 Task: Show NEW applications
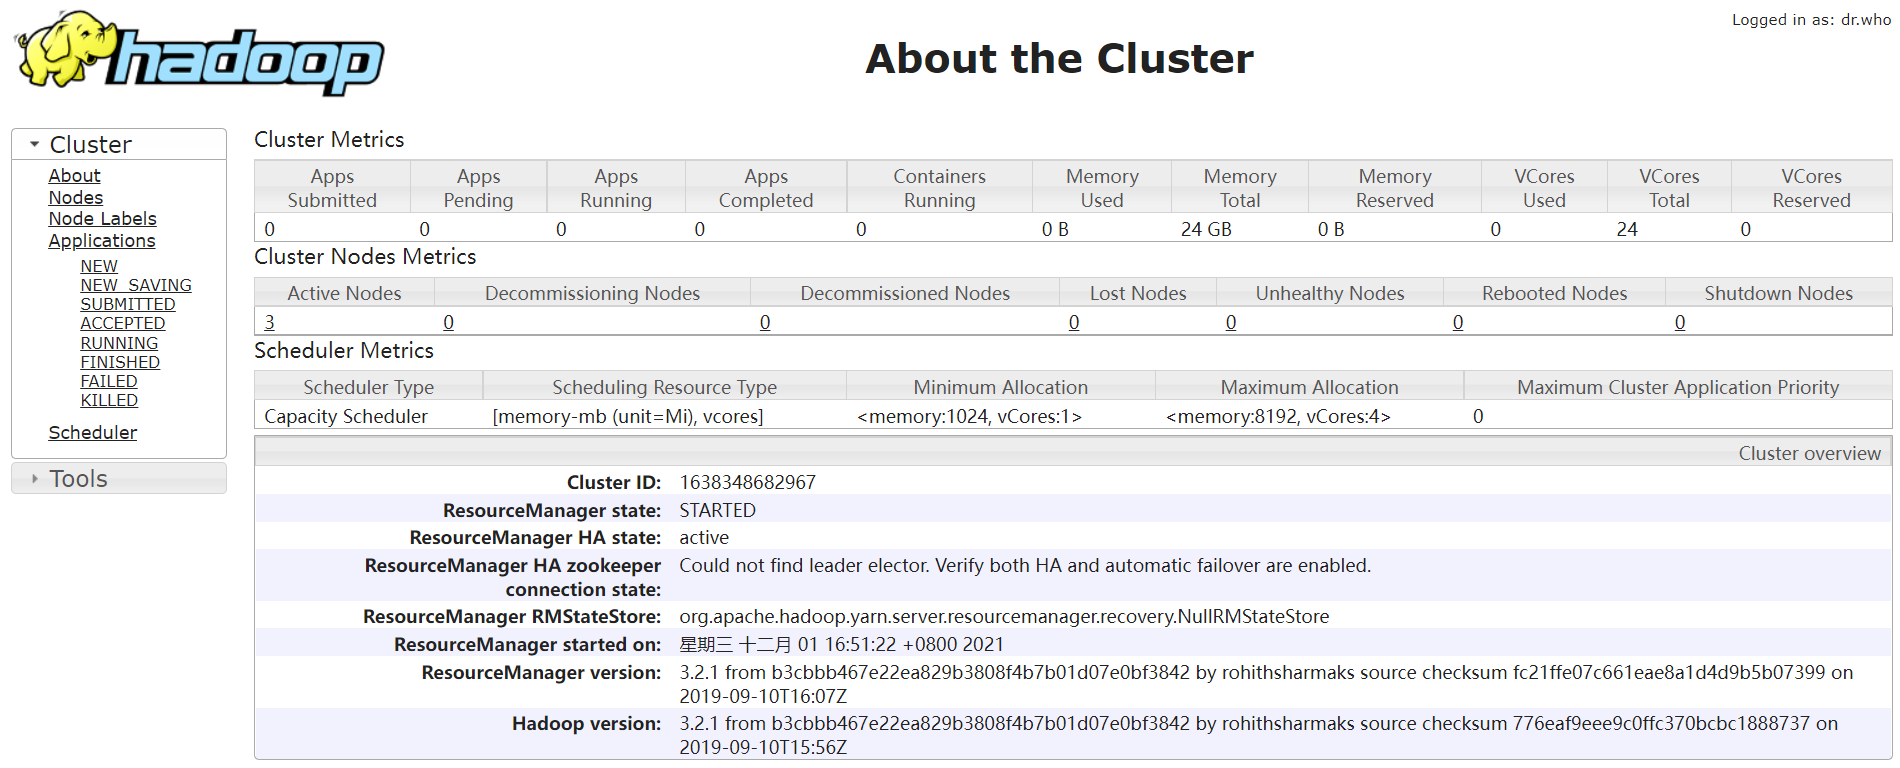point(99,266)
